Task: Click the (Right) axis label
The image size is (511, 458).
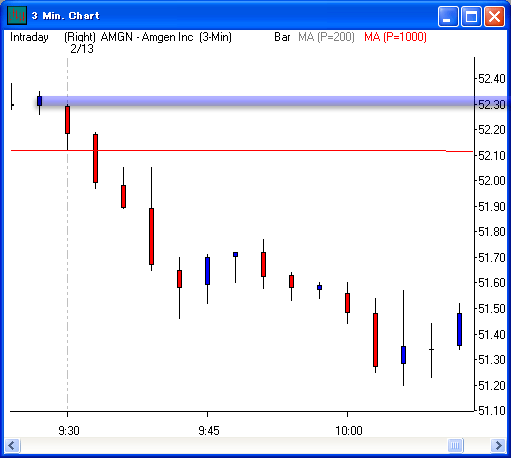Action: tap(80, 37)
